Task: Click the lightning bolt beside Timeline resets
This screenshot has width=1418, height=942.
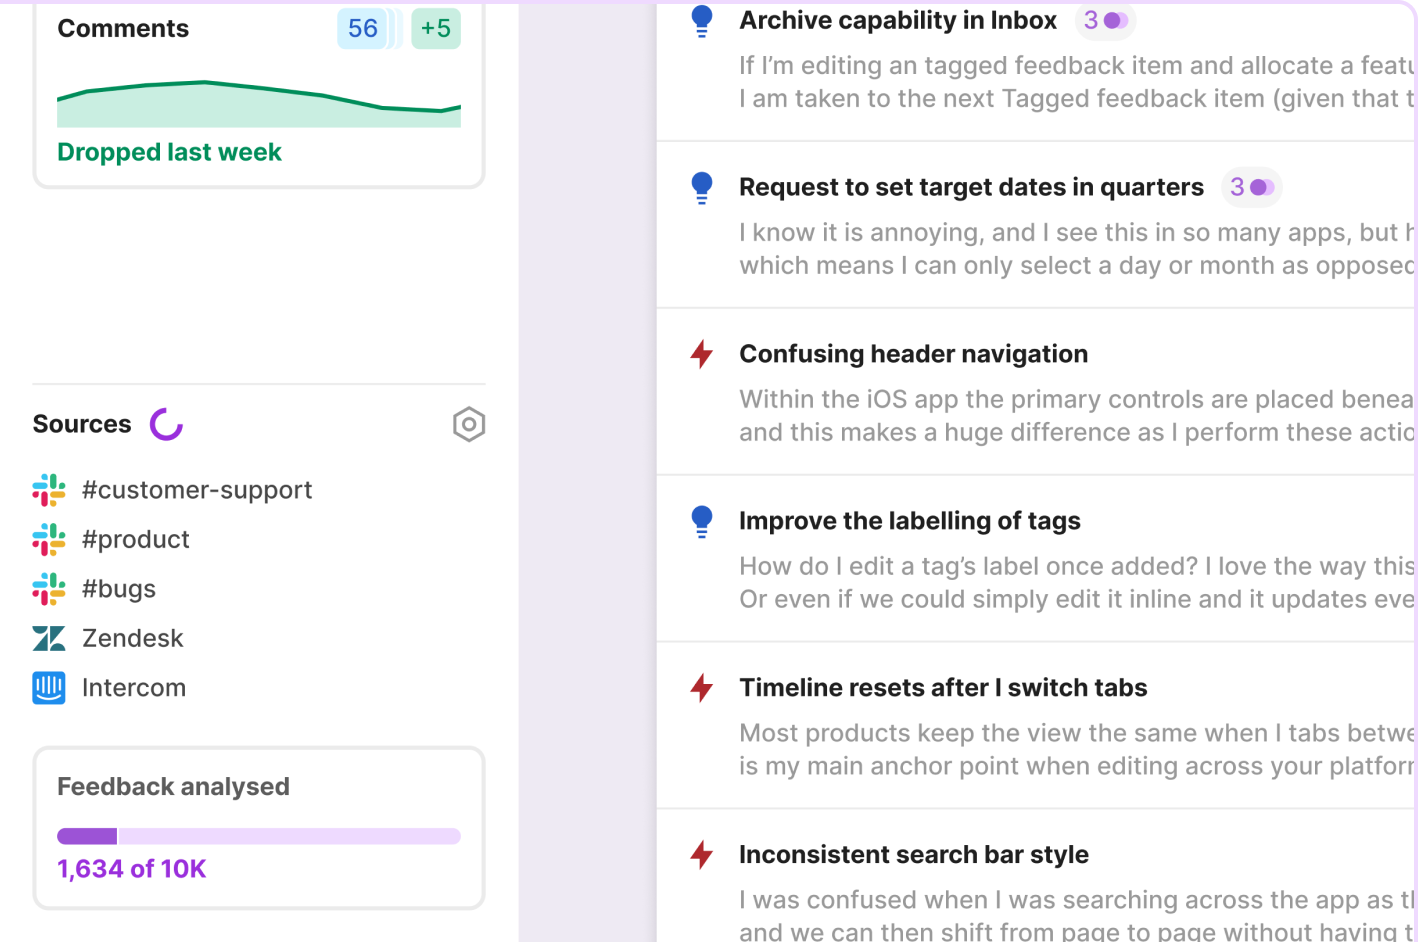Action: pyautogui.click(x=702, y=688)
